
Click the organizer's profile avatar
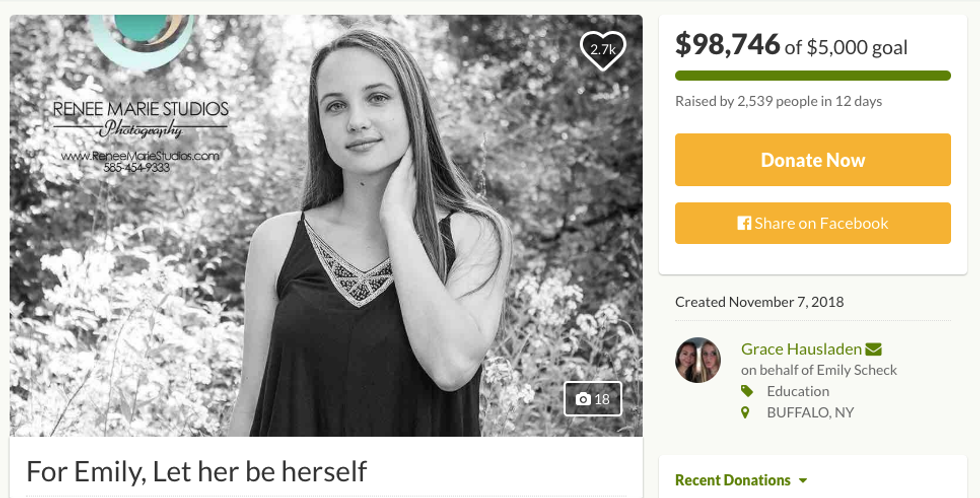pyautogui.click(x=698, y=360)
